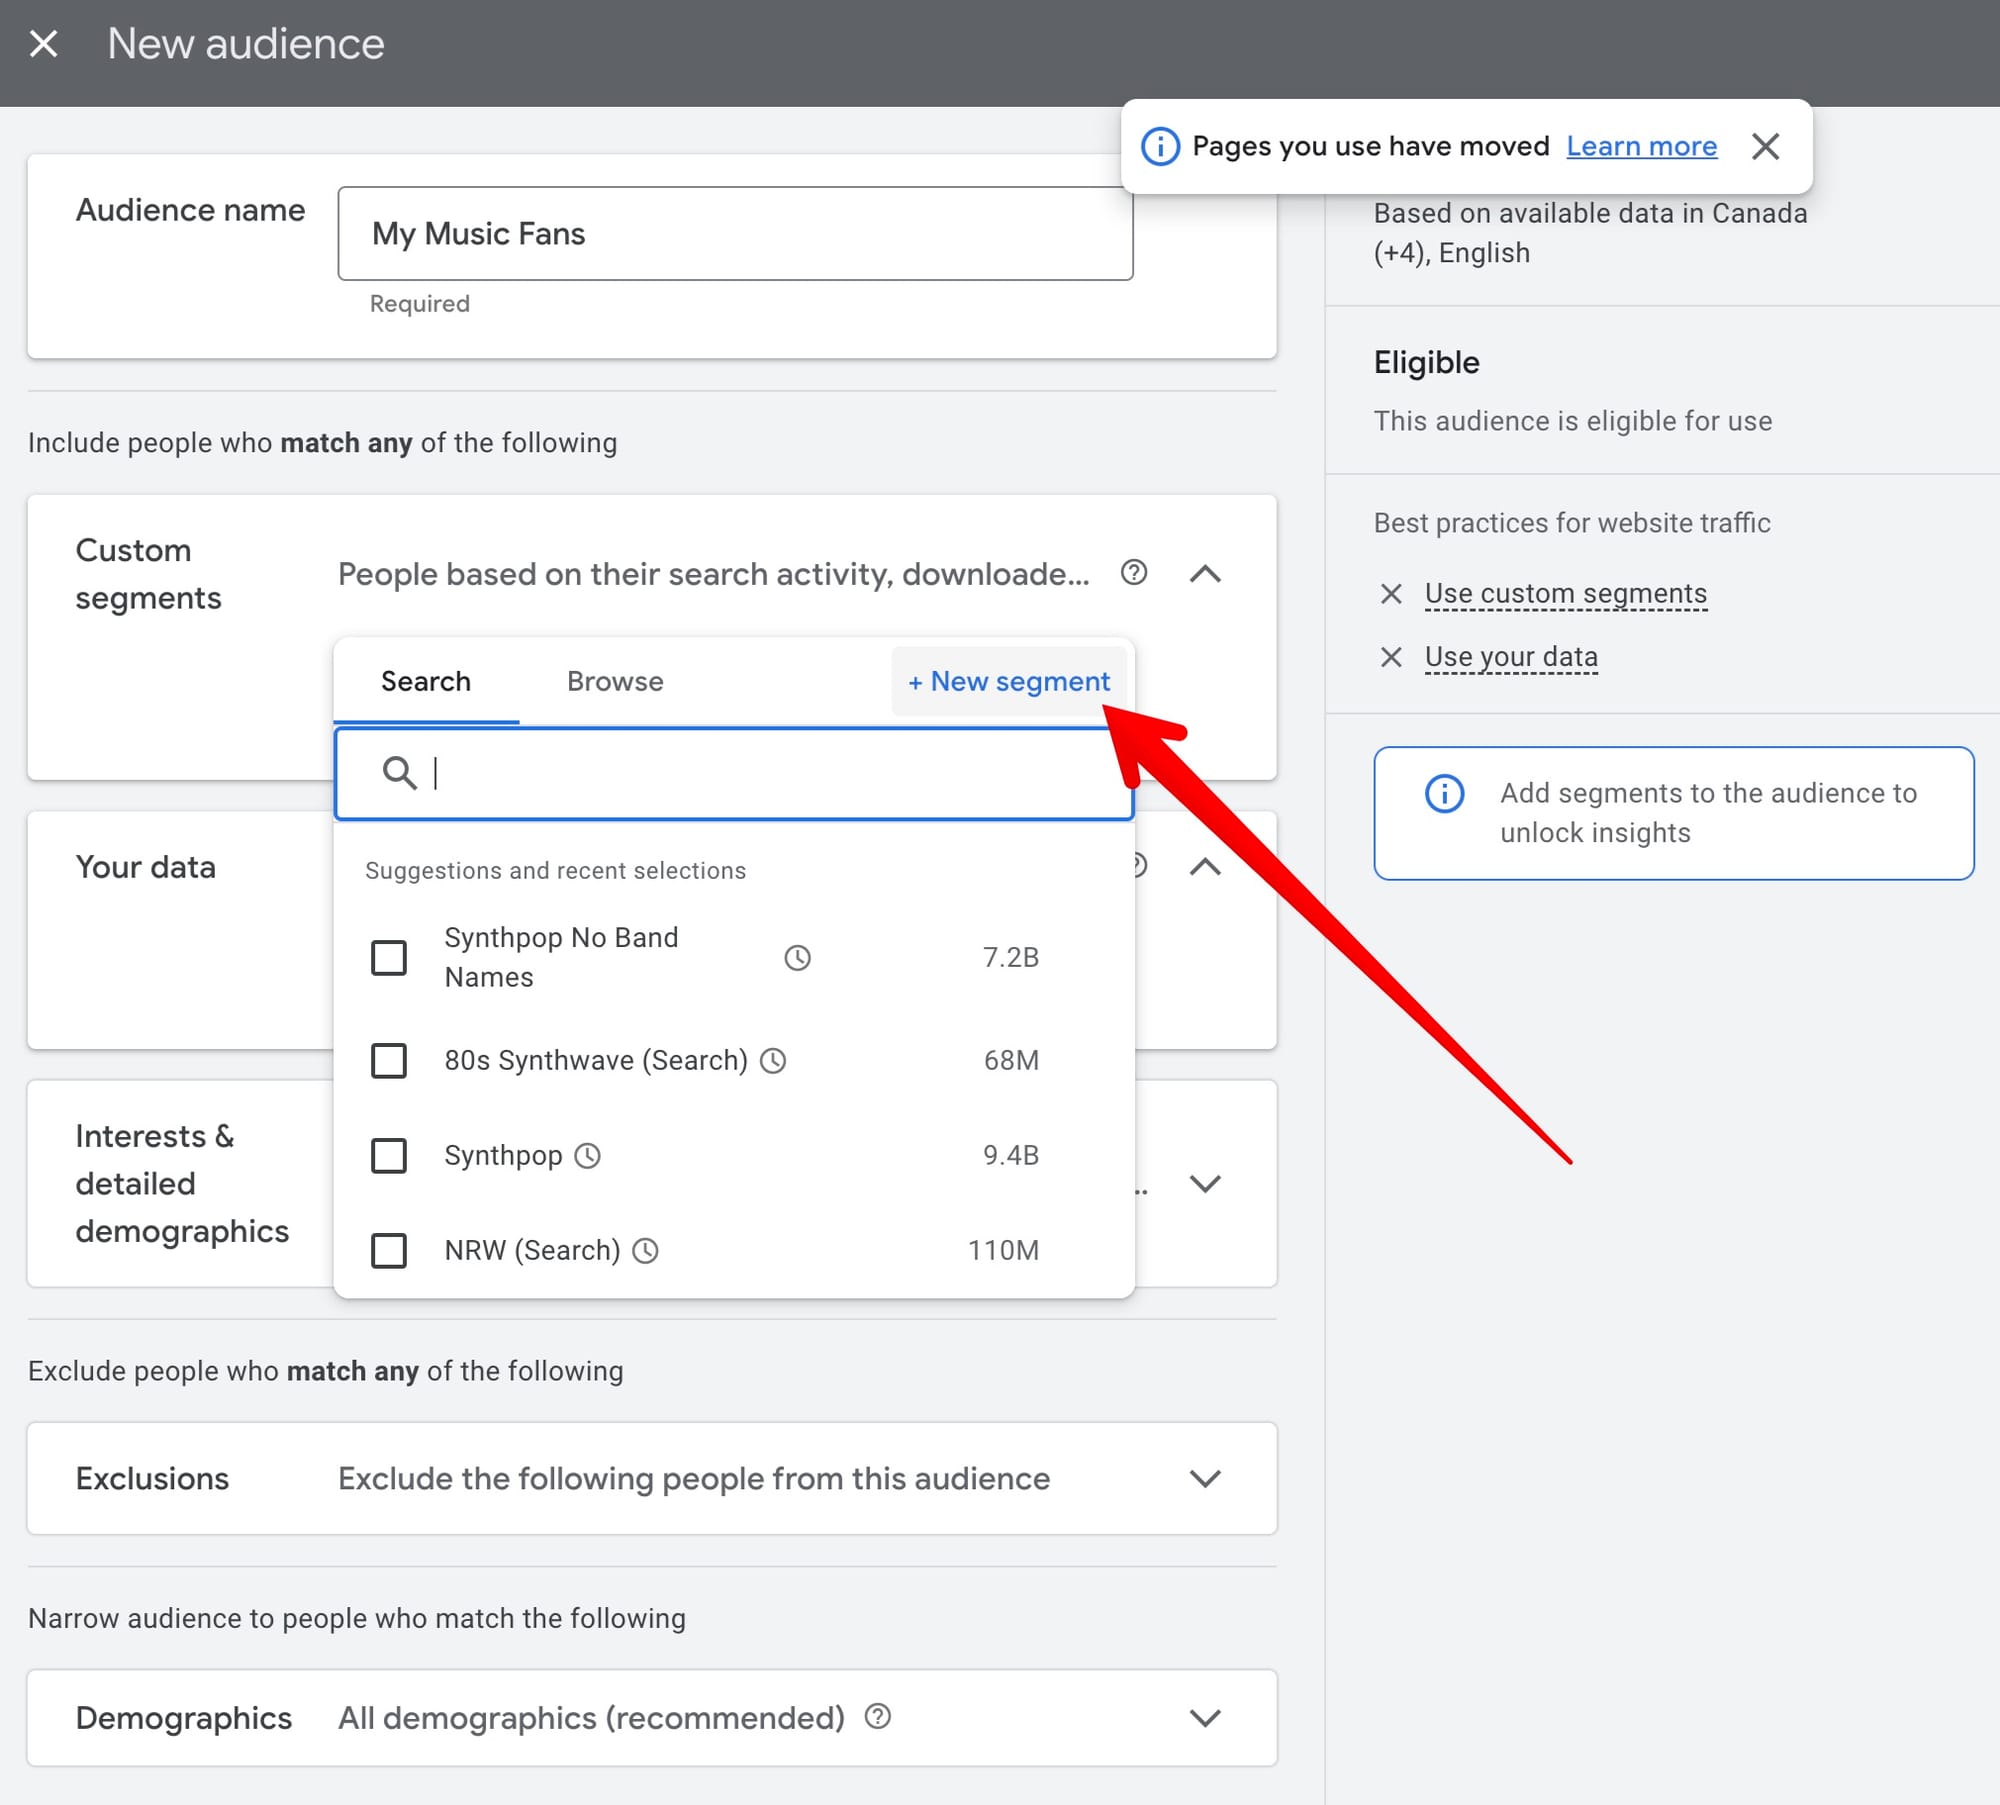2000x1805 pixels.
Task: Click the clock icon beside NRW (Search)
Action: pos(647,1251)
